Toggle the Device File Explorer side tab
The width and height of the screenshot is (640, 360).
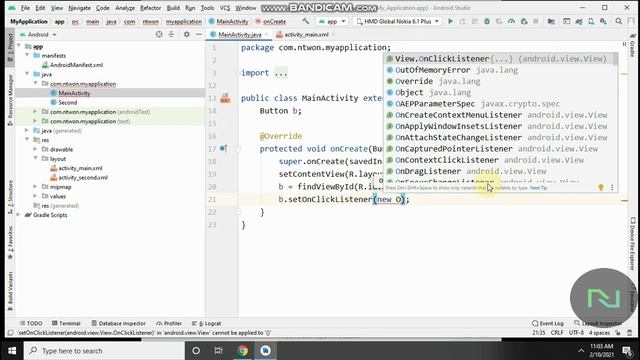[632, 244]
